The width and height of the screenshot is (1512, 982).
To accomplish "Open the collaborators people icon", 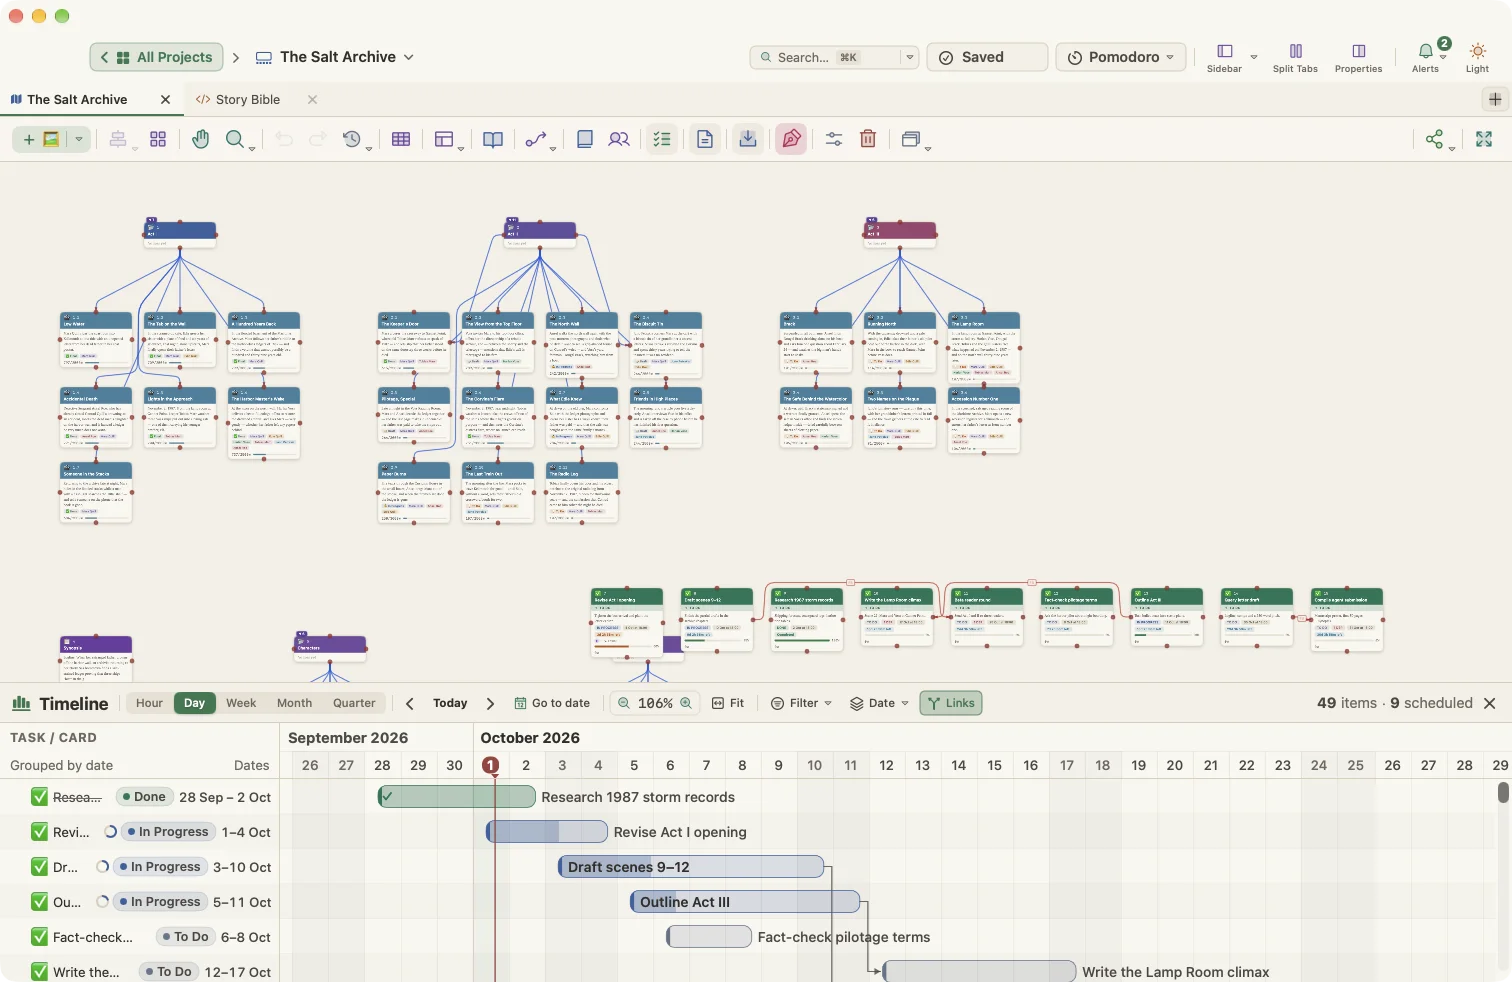I will [x=619, y=139].
